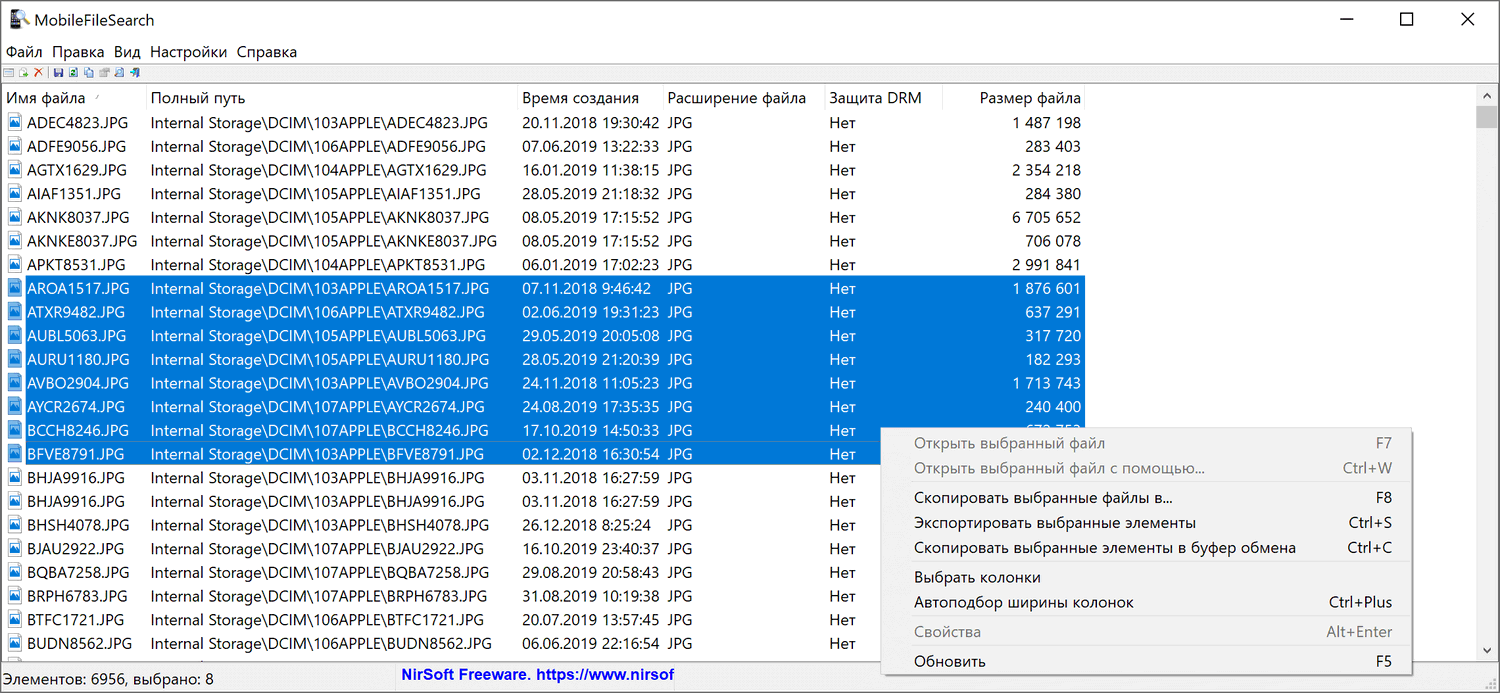Screen dimensions: 1500x693
Task: Click the file icon beside ADEC4823.JPG
Action: pyautogui.click(x=14, y=122)
